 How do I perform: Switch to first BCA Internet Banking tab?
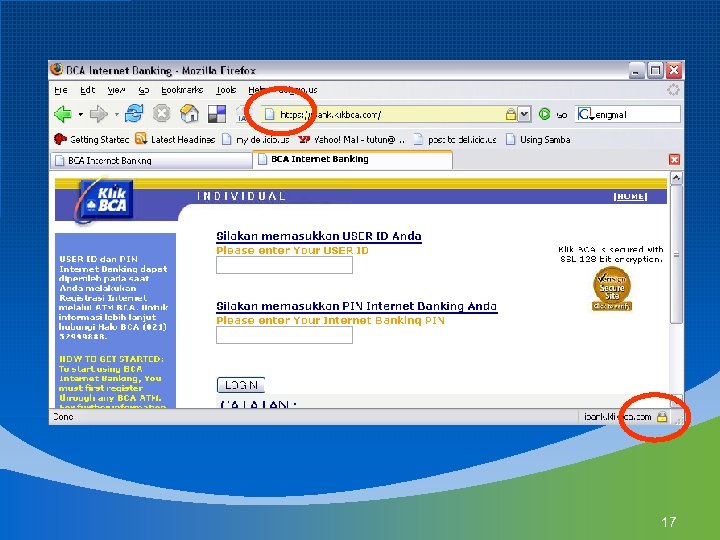(x=151, y=160)
